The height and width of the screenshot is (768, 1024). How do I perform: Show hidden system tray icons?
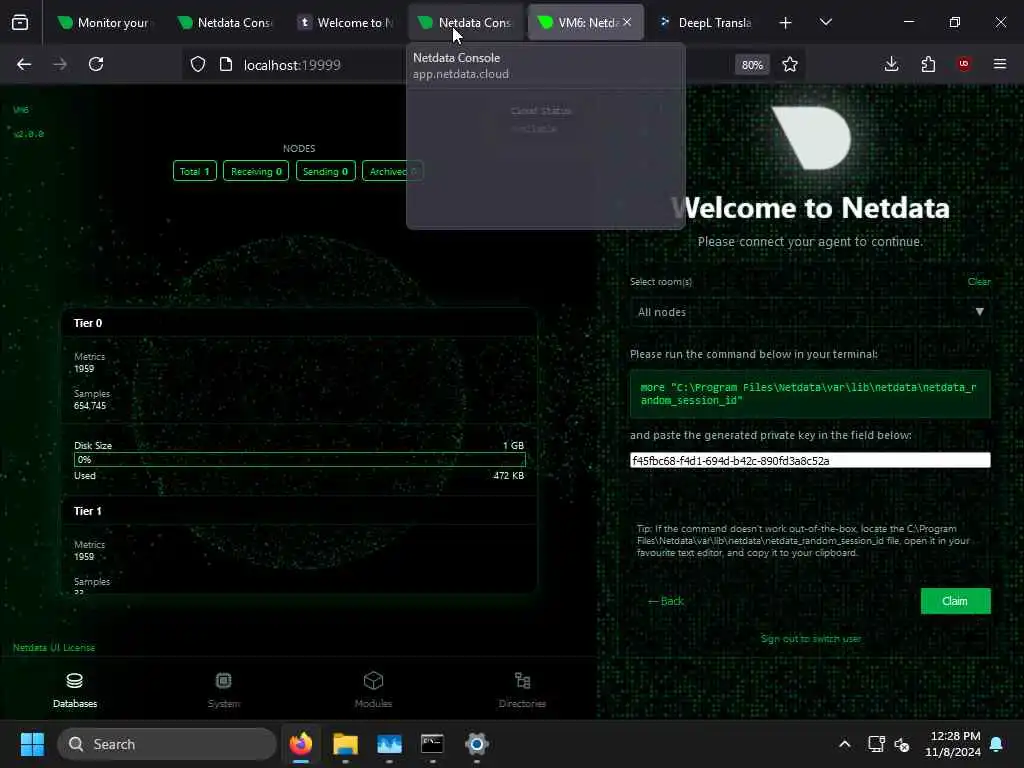pyautogui.click(x=844, y=744)
